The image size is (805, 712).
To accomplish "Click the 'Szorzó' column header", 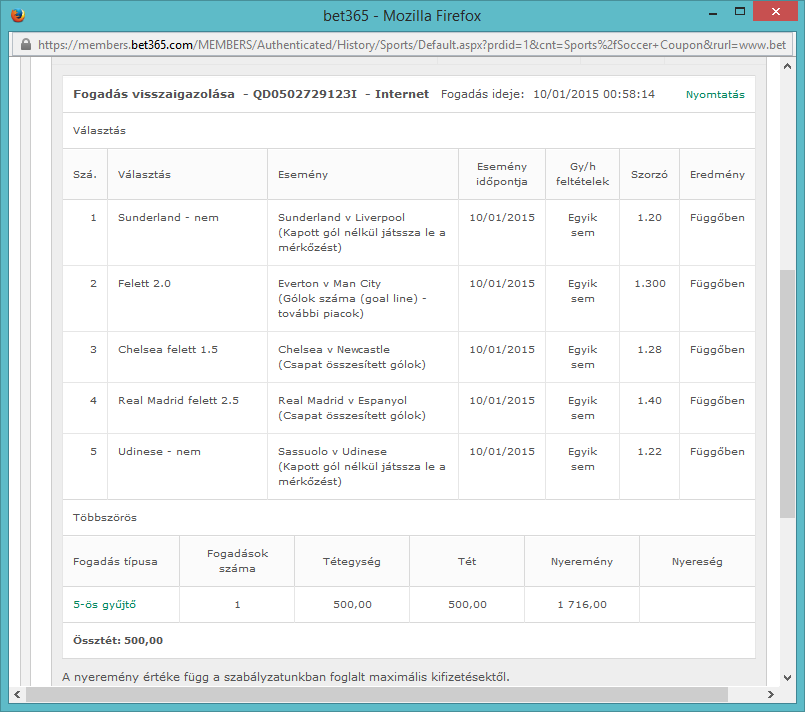I will [x=649, y=175].
